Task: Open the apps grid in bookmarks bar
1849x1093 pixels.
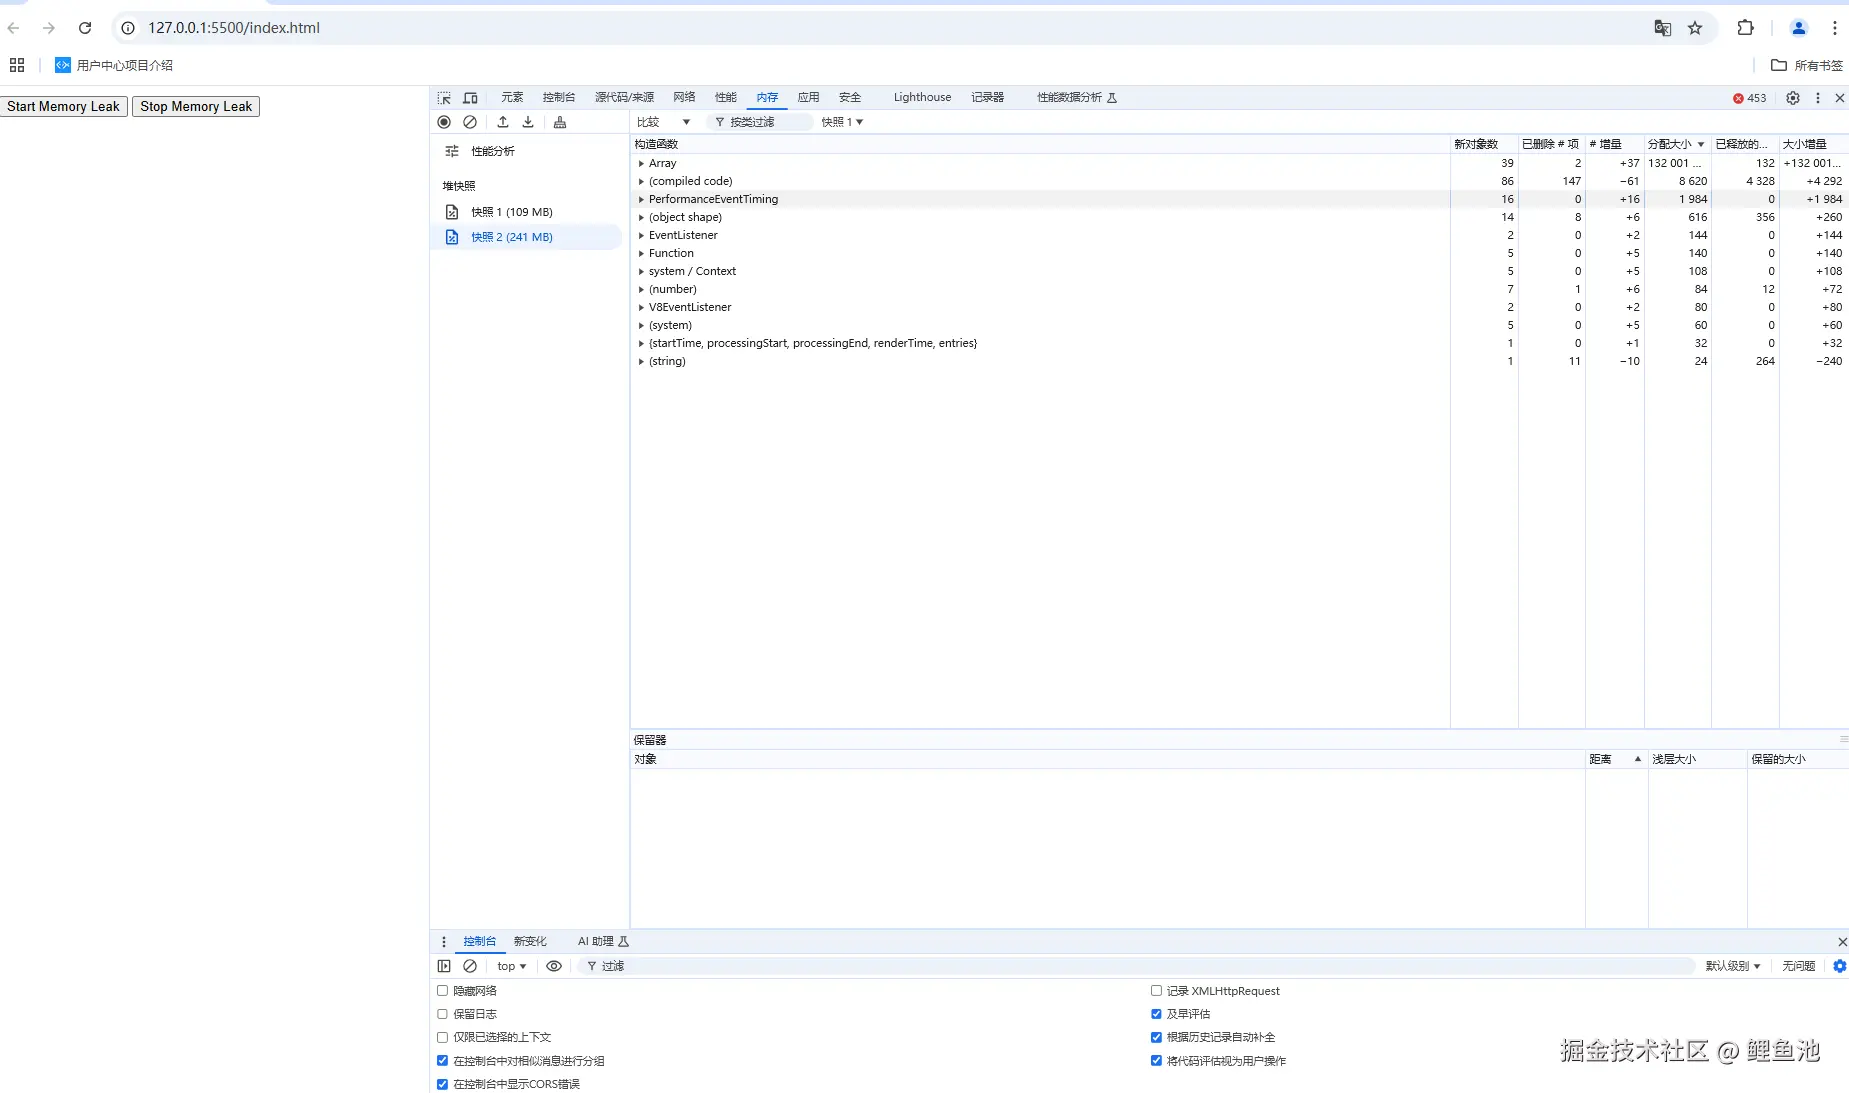Action: coord(17,65)
